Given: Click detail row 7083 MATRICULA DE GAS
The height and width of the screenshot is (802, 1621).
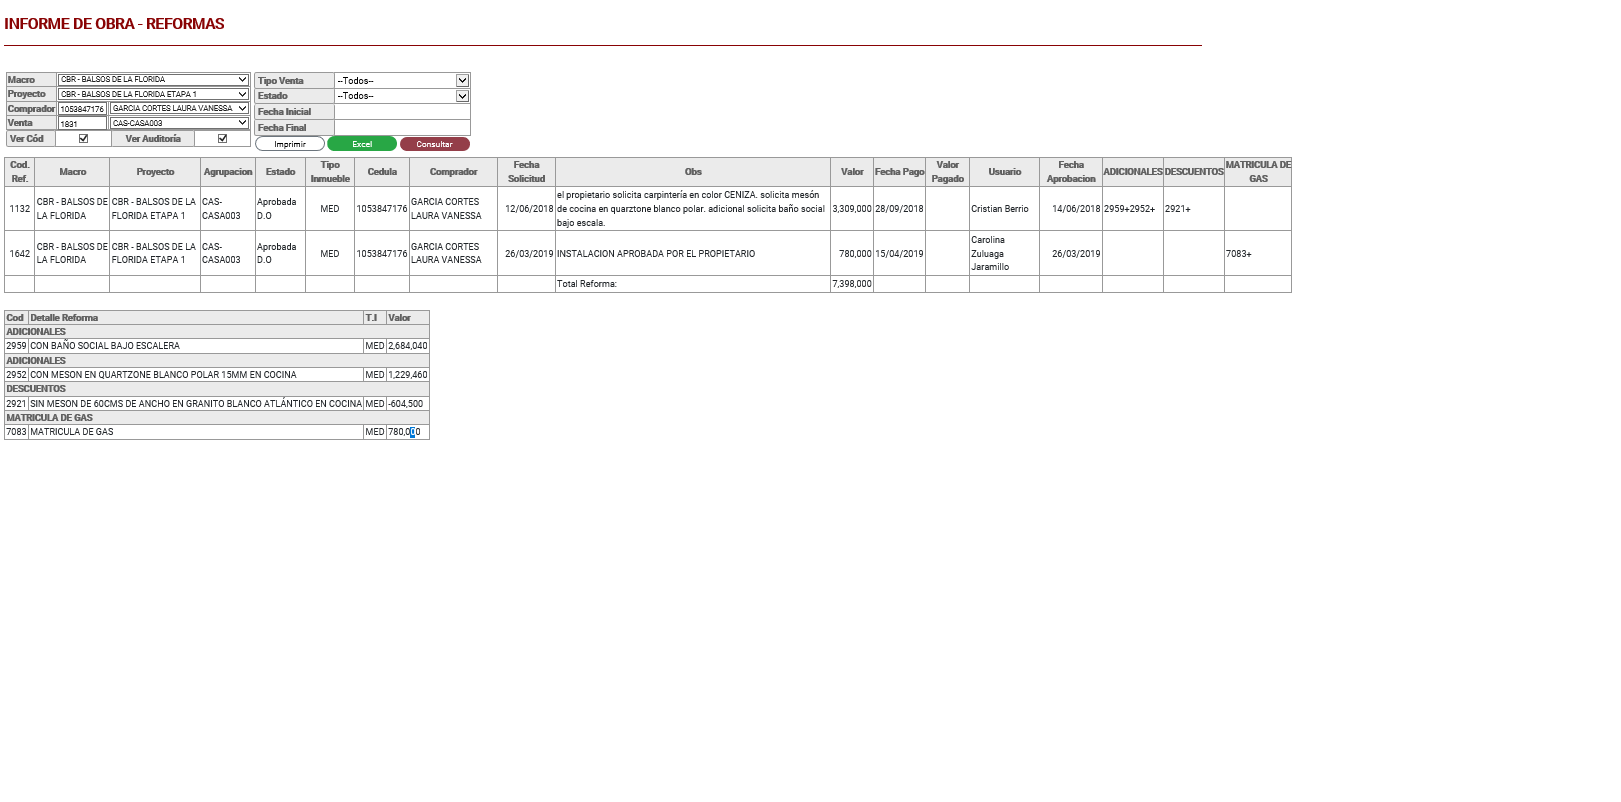Looking at the screenshot, I should [x=217, y=432].
